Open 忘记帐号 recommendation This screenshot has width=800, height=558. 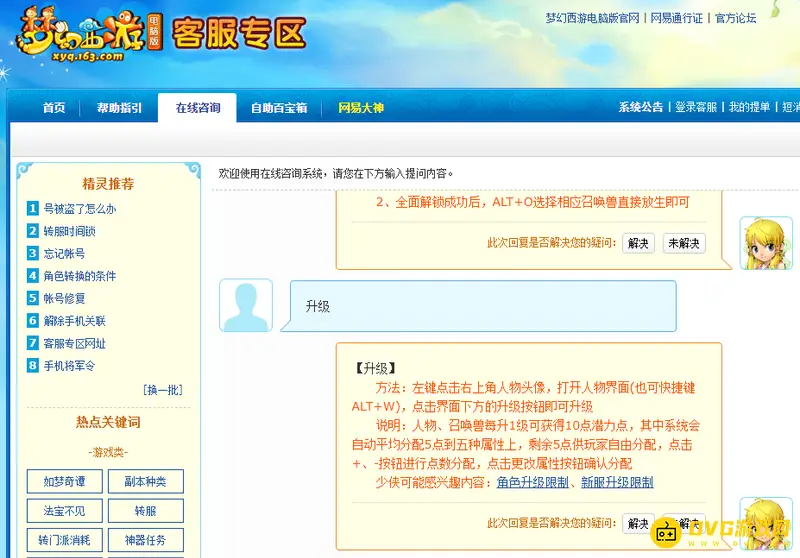point(64,253)
